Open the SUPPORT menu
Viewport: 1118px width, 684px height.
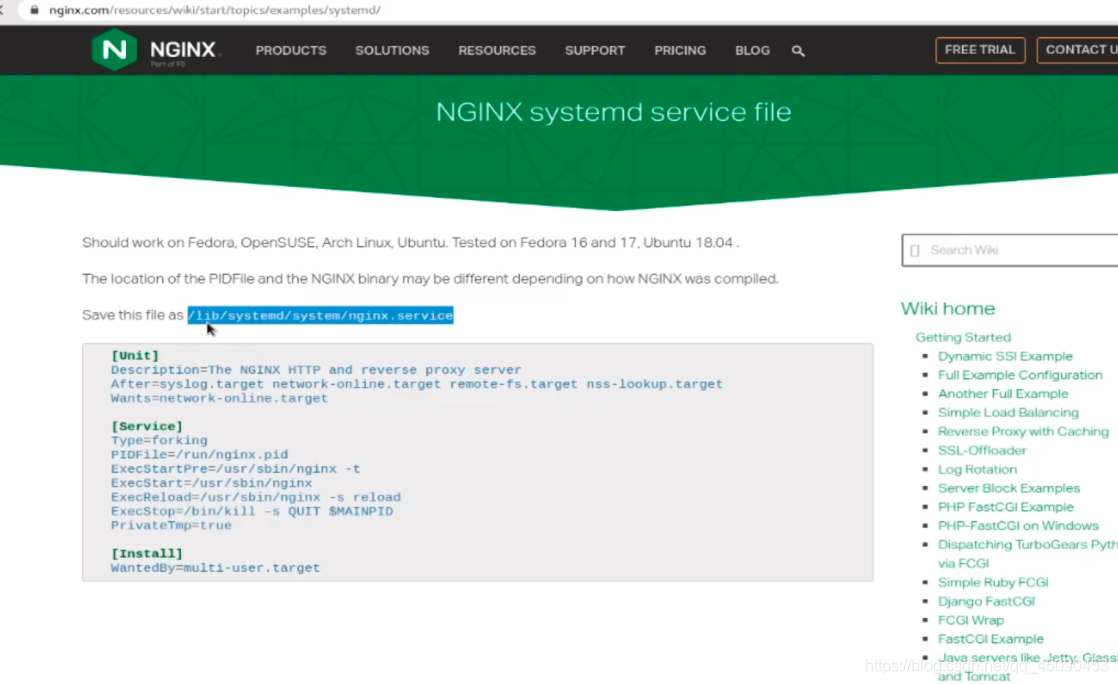click(x=595, y=51)
